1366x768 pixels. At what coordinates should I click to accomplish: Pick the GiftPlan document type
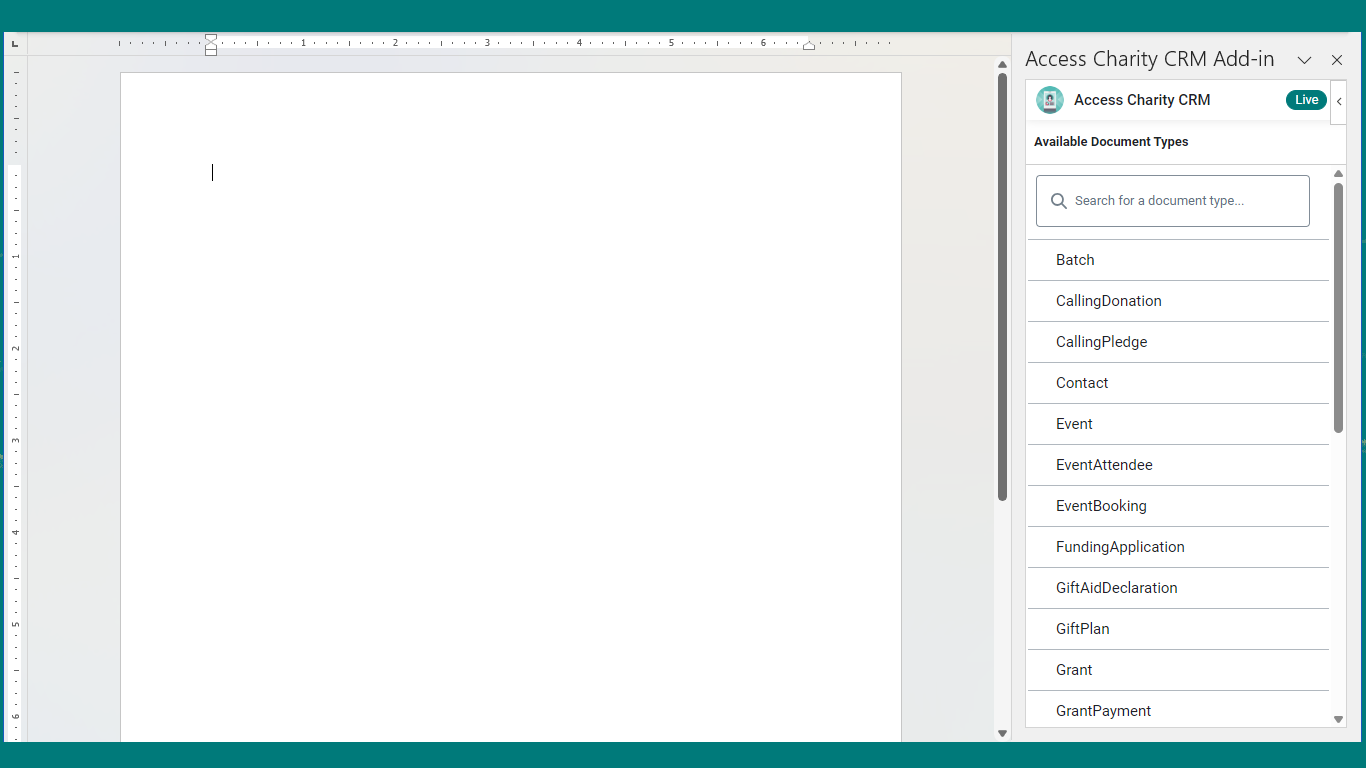pos(1178,629)
